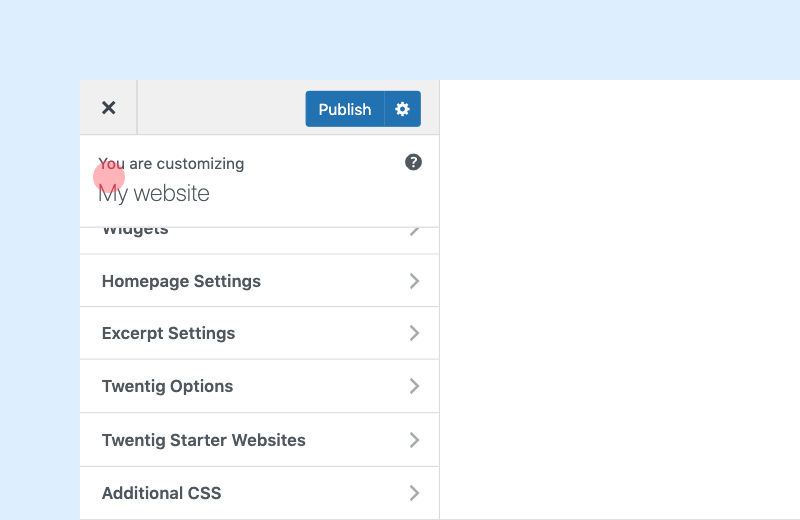Expand Excerpt Settings chevron arrow
The width and height of the screenshot is (800, 520).
(414, 333)
